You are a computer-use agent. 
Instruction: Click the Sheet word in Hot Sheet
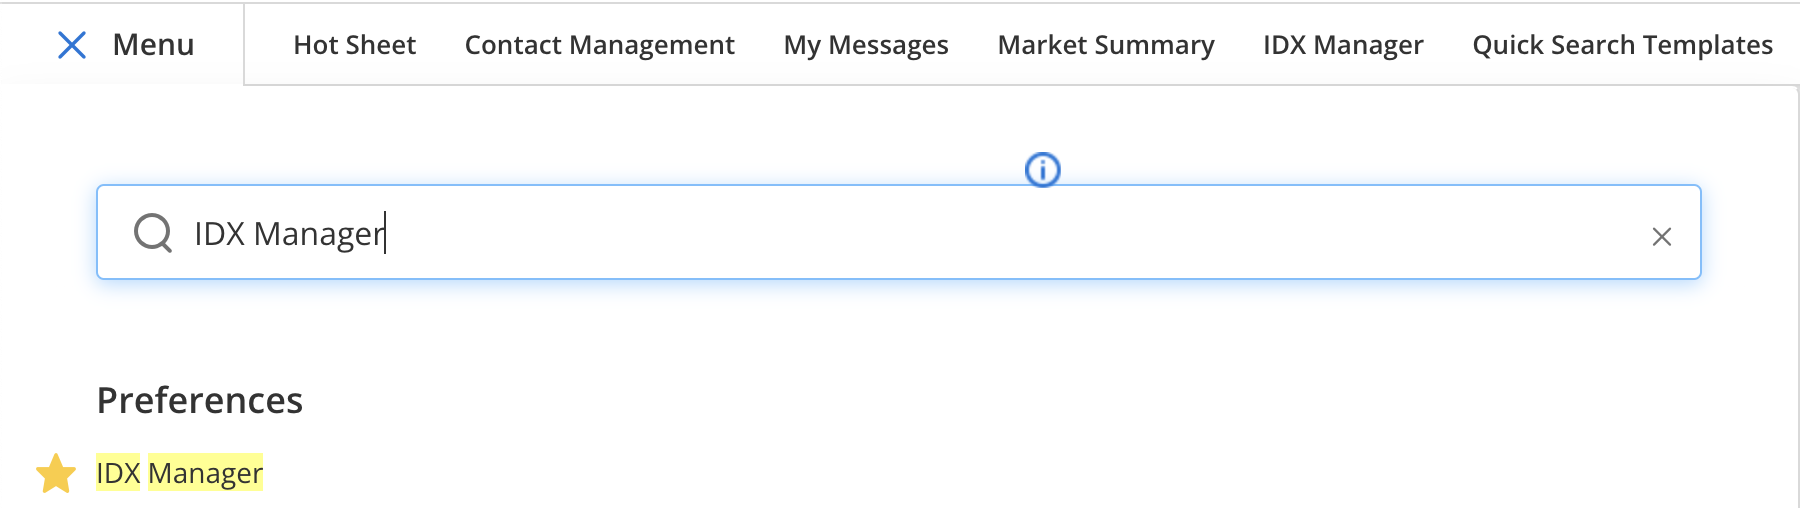coord(381,45)
